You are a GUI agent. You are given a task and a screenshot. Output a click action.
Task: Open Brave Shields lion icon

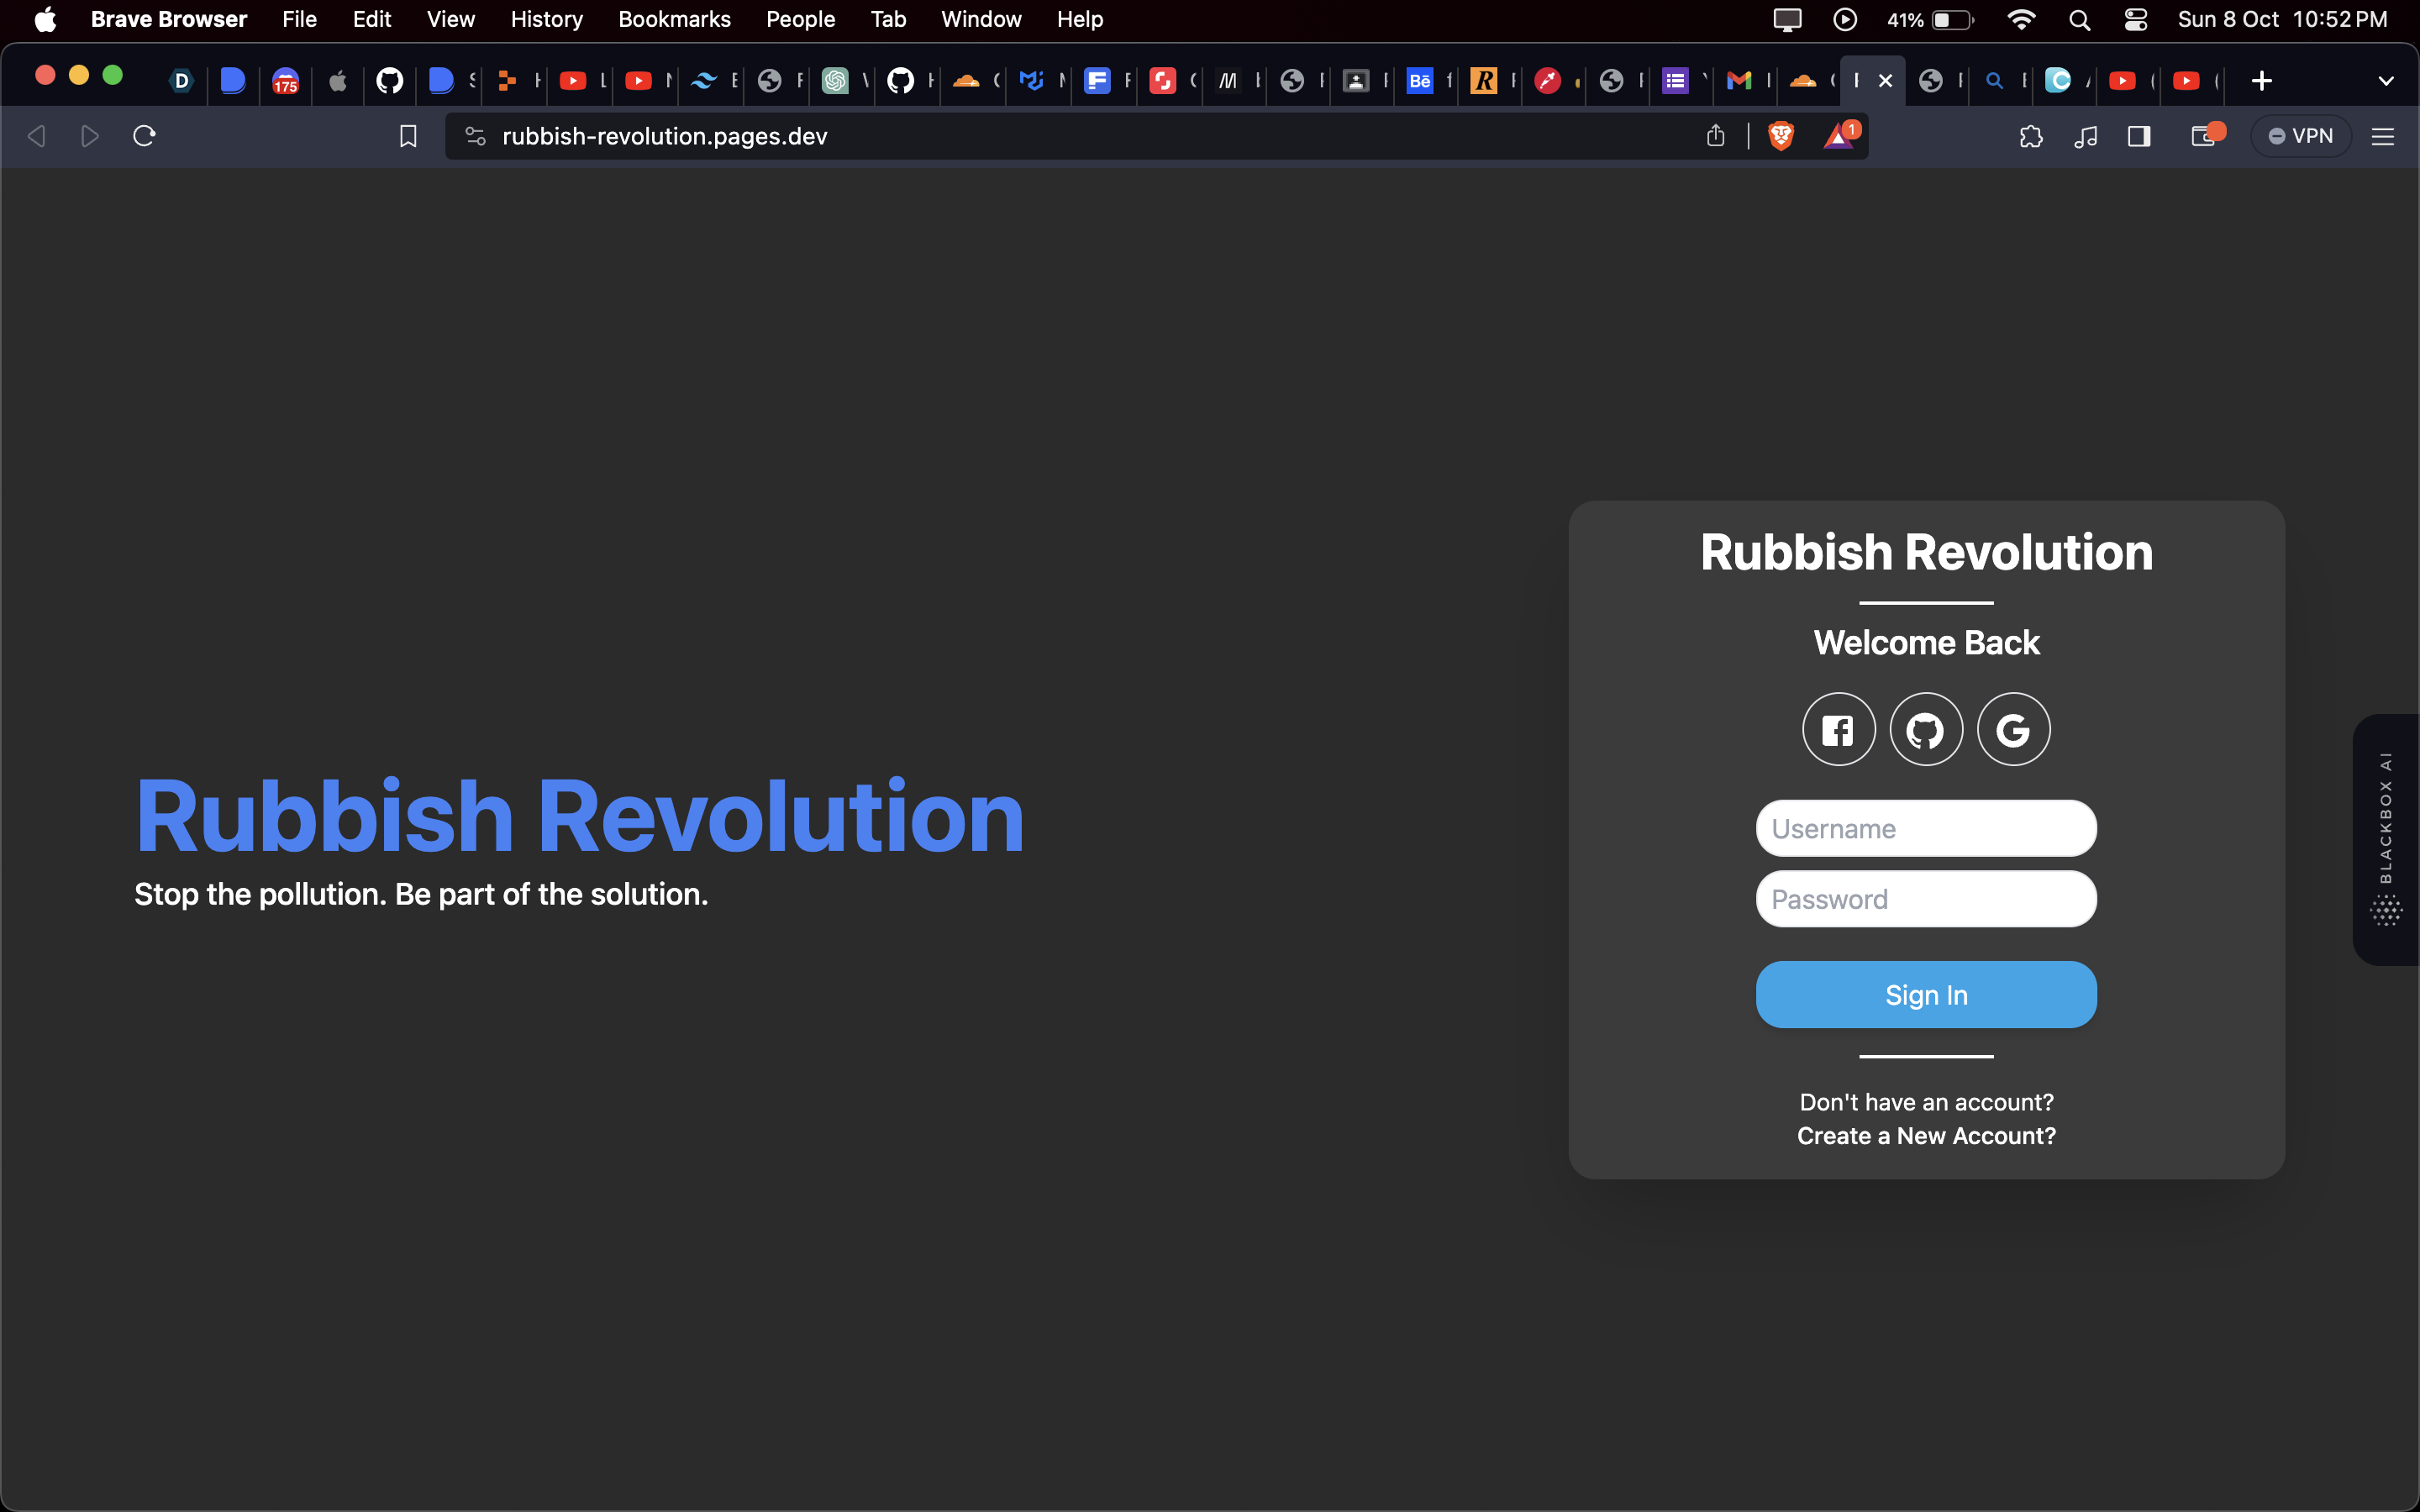(x=1782, y=136)
